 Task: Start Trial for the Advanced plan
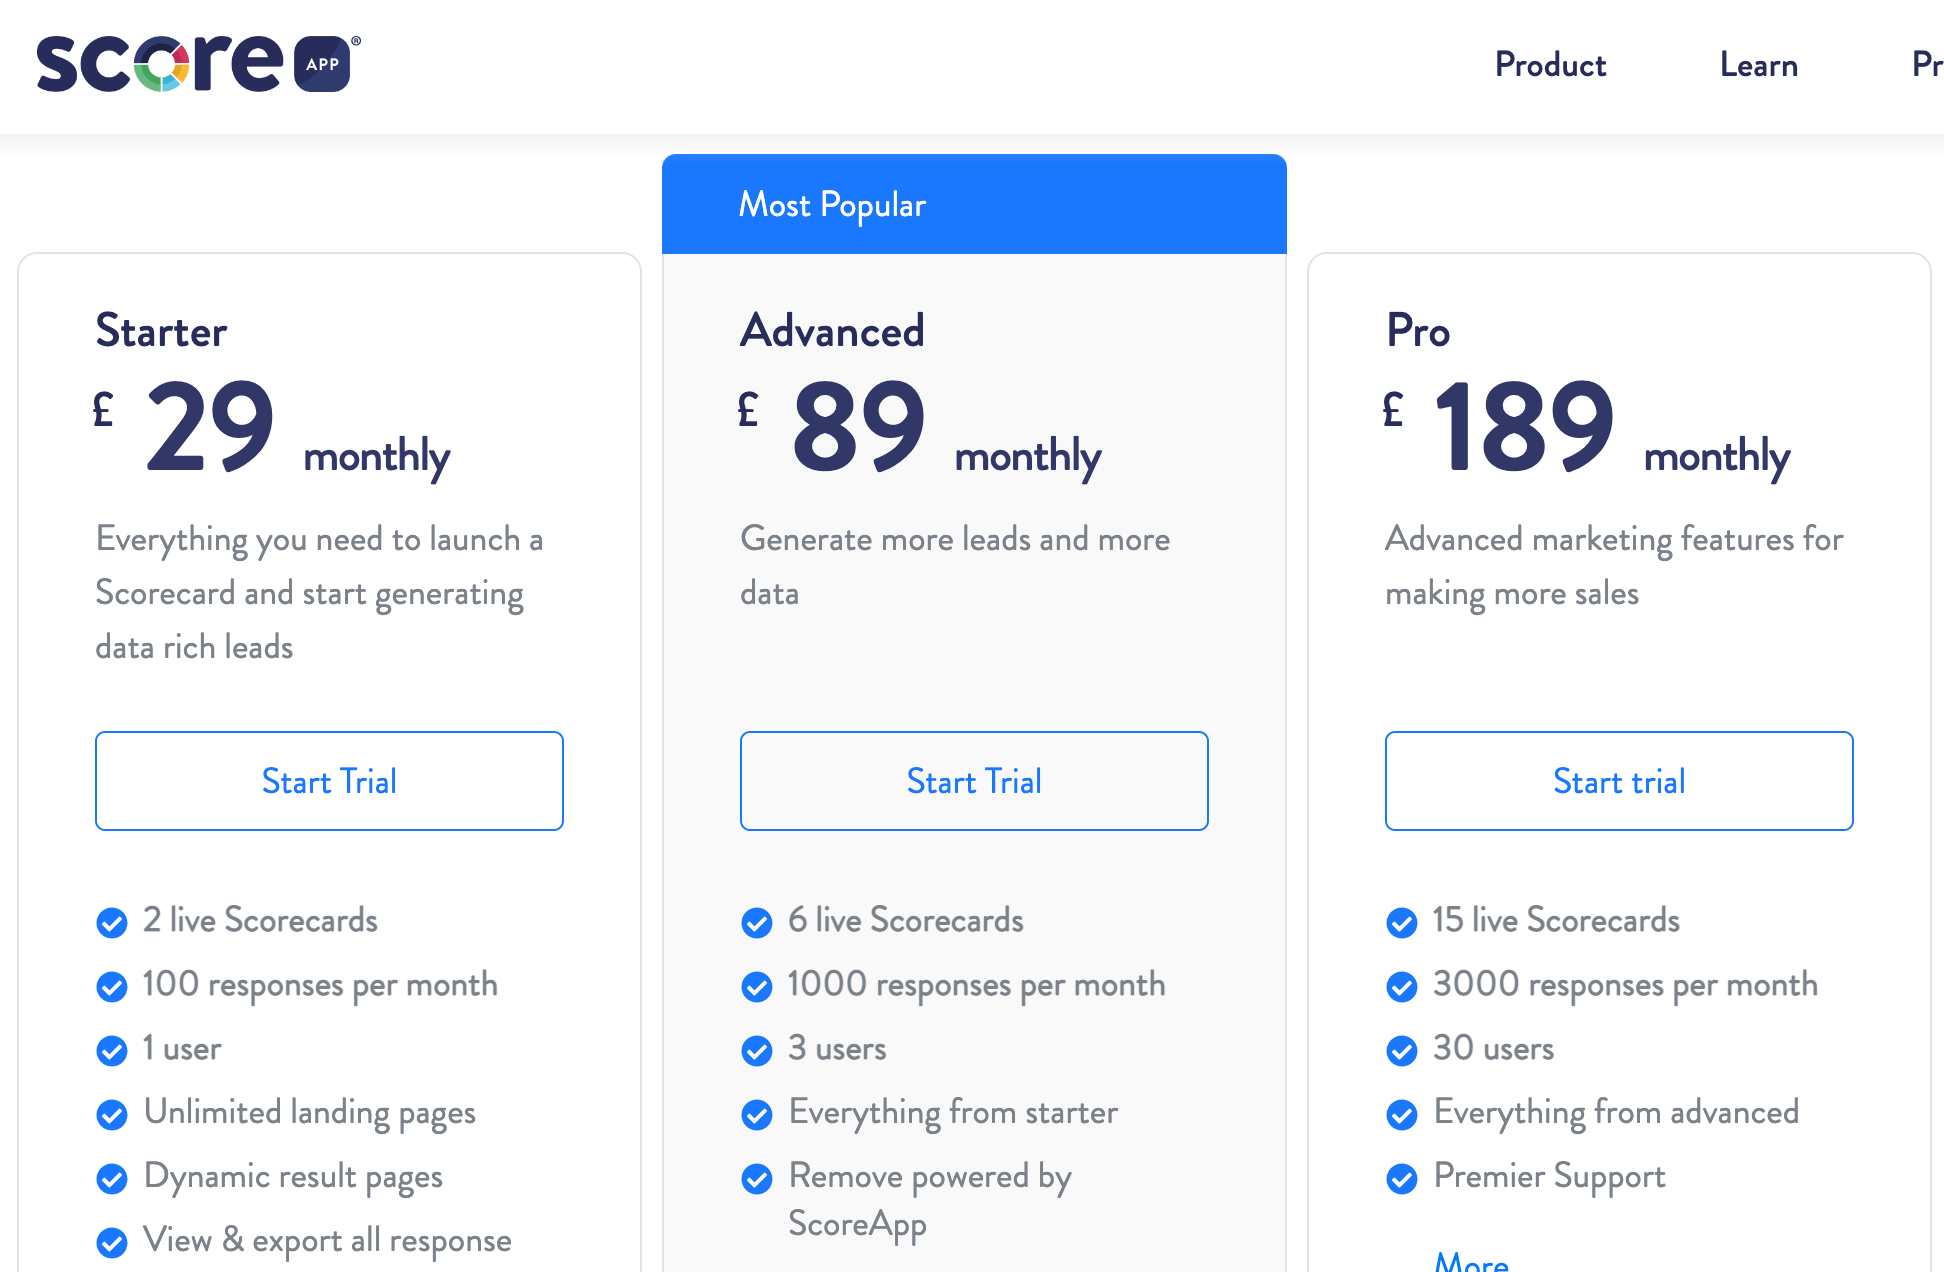974,781
